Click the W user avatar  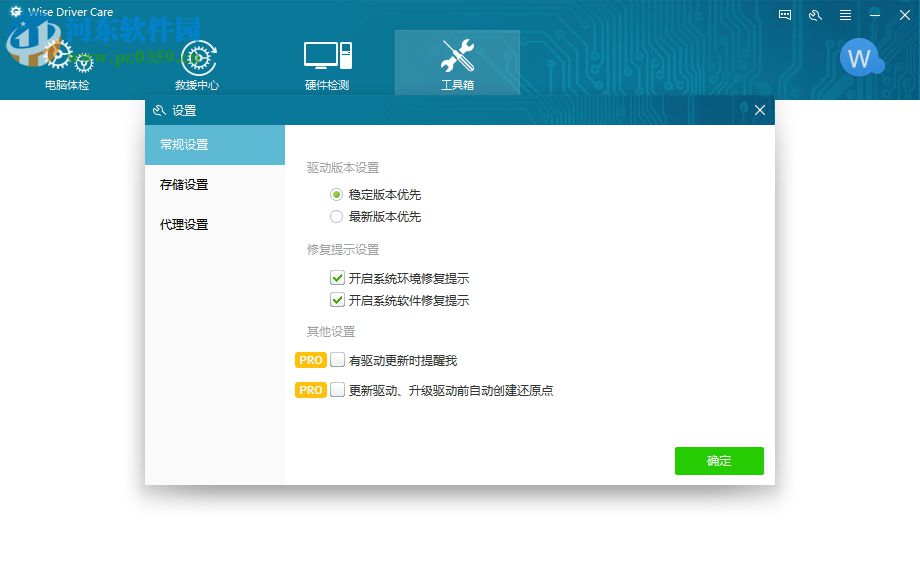coord(860,58)
